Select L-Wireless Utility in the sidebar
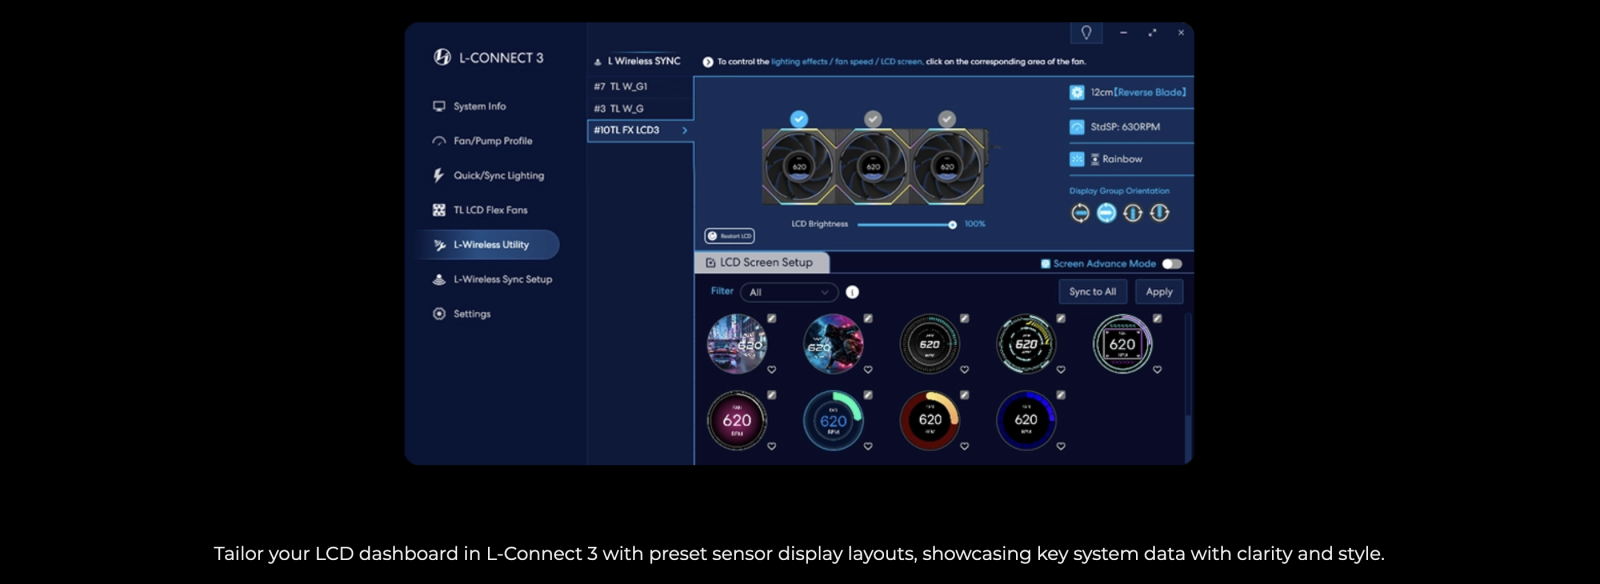1600x584 pixels. point(487,244)
